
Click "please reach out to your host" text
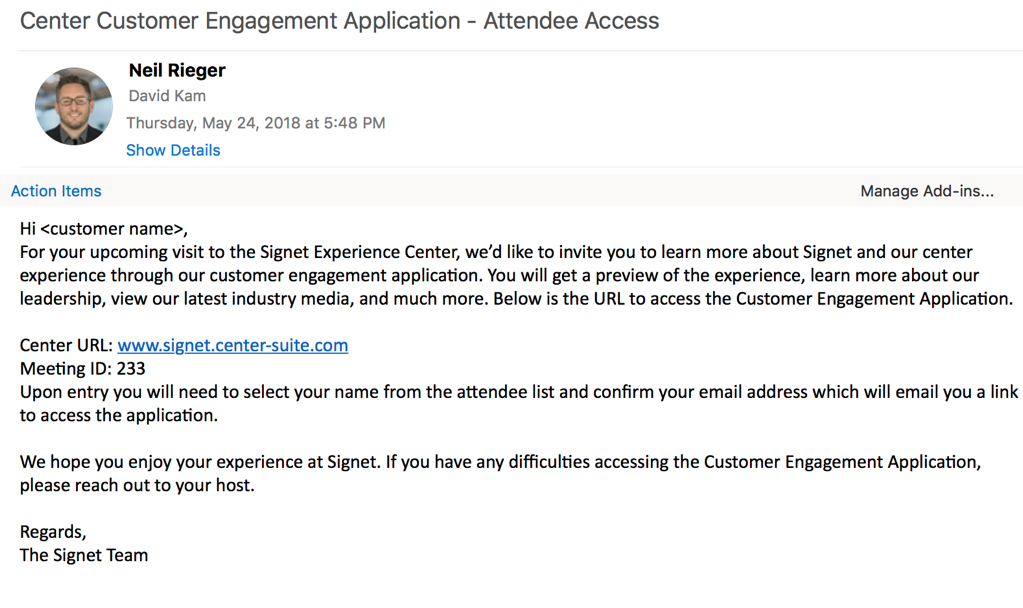[x=137, y=486]
